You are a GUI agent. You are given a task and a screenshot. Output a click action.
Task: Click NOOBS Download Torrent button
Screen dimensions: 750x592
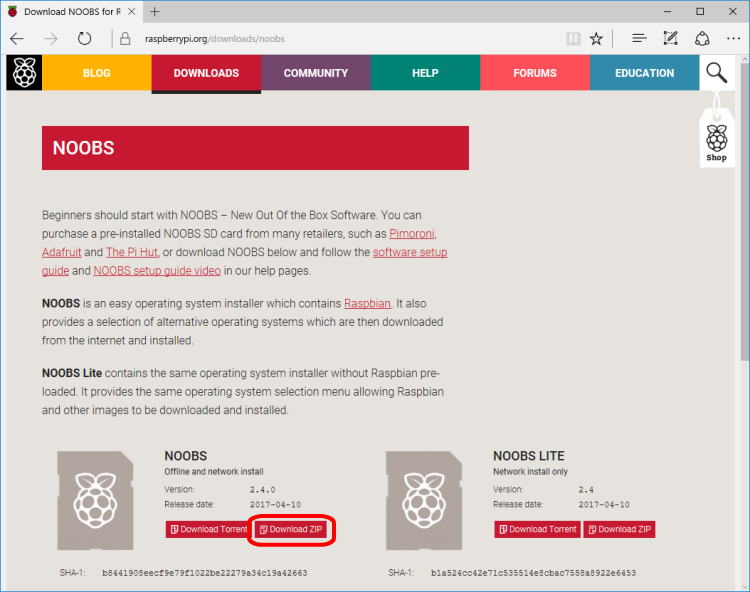206,529
